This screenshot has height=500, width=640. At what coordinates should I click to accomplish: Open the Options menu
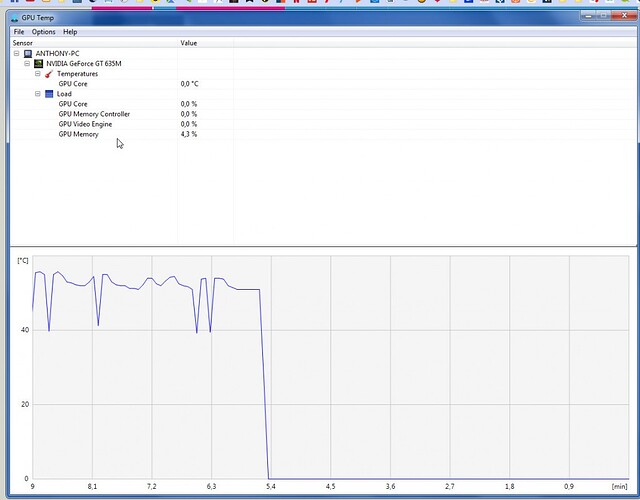(43, 32)
